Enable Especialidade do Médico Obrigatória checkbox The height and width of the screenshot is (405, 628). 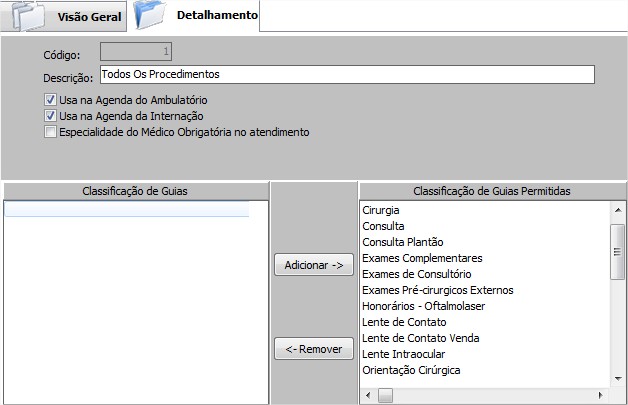point(51,132)
